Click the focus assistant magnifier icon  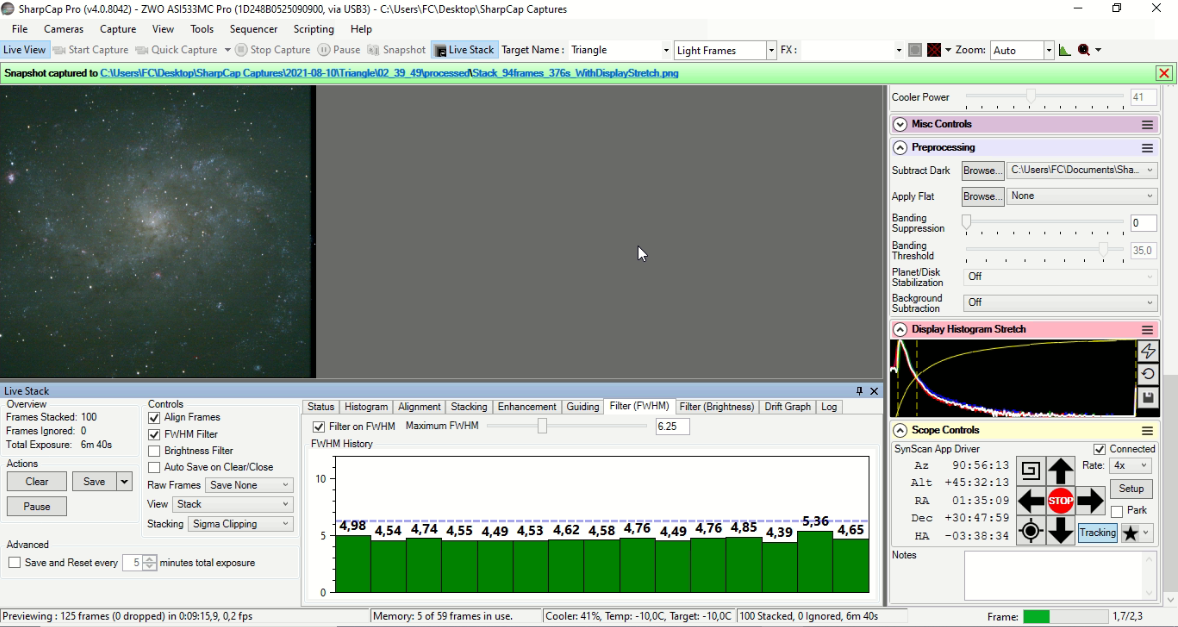pyautogui.click(x=1083, y=50)
